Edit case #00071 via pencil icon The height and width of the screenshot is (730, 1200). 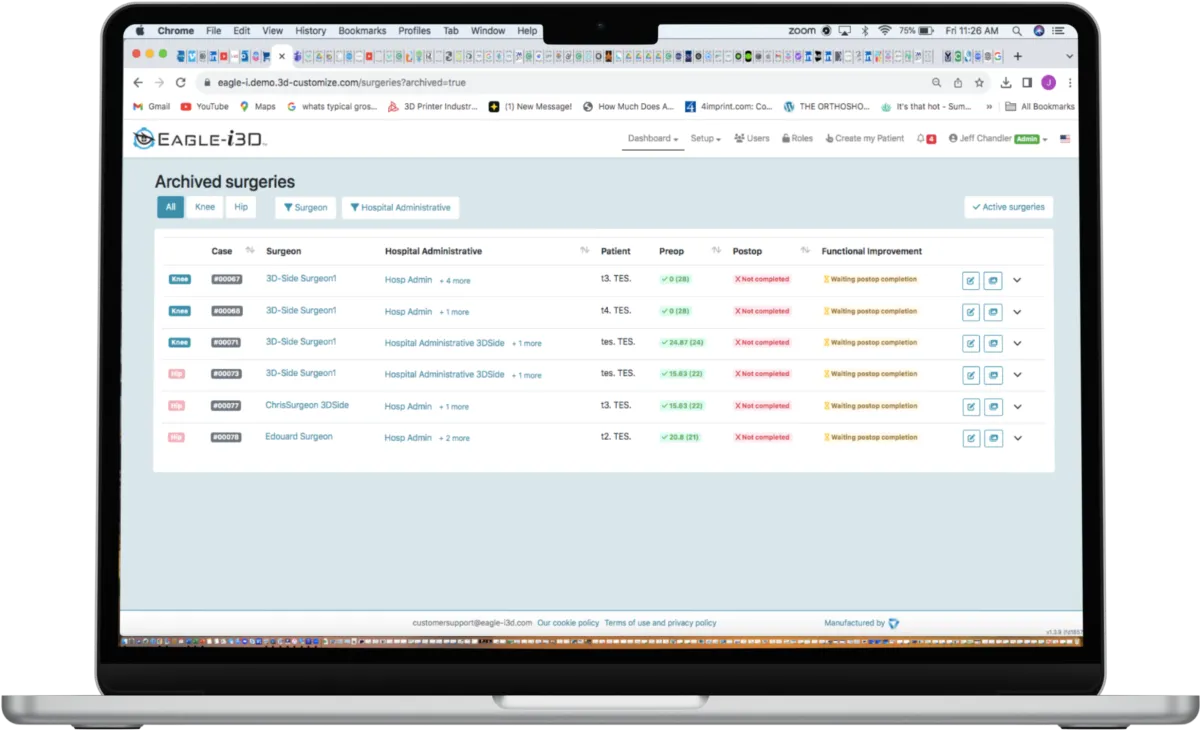[971, 343]
